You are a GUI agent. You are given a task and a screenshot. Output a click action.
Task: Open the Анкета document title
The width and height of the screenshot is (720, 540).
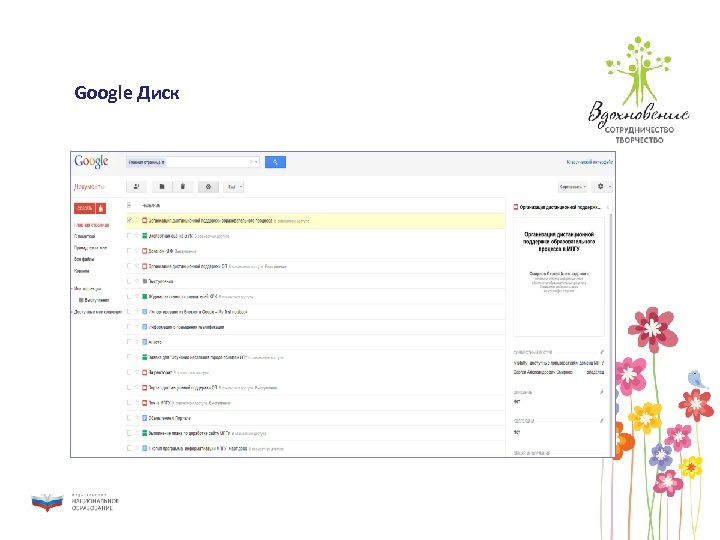(155, 342)
